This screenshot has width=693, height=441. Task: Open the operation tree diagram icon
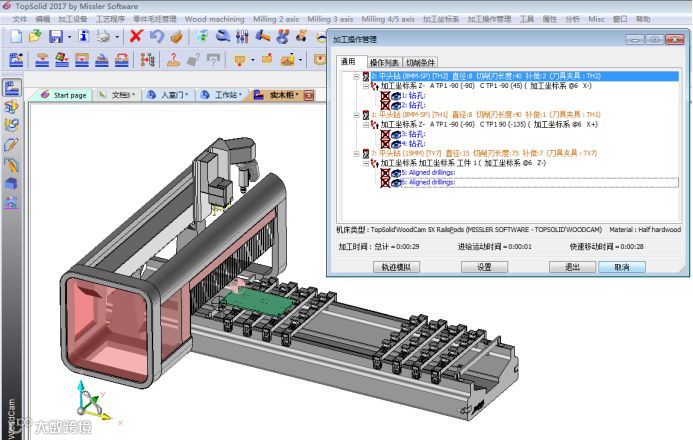click(x=147, y=59)
